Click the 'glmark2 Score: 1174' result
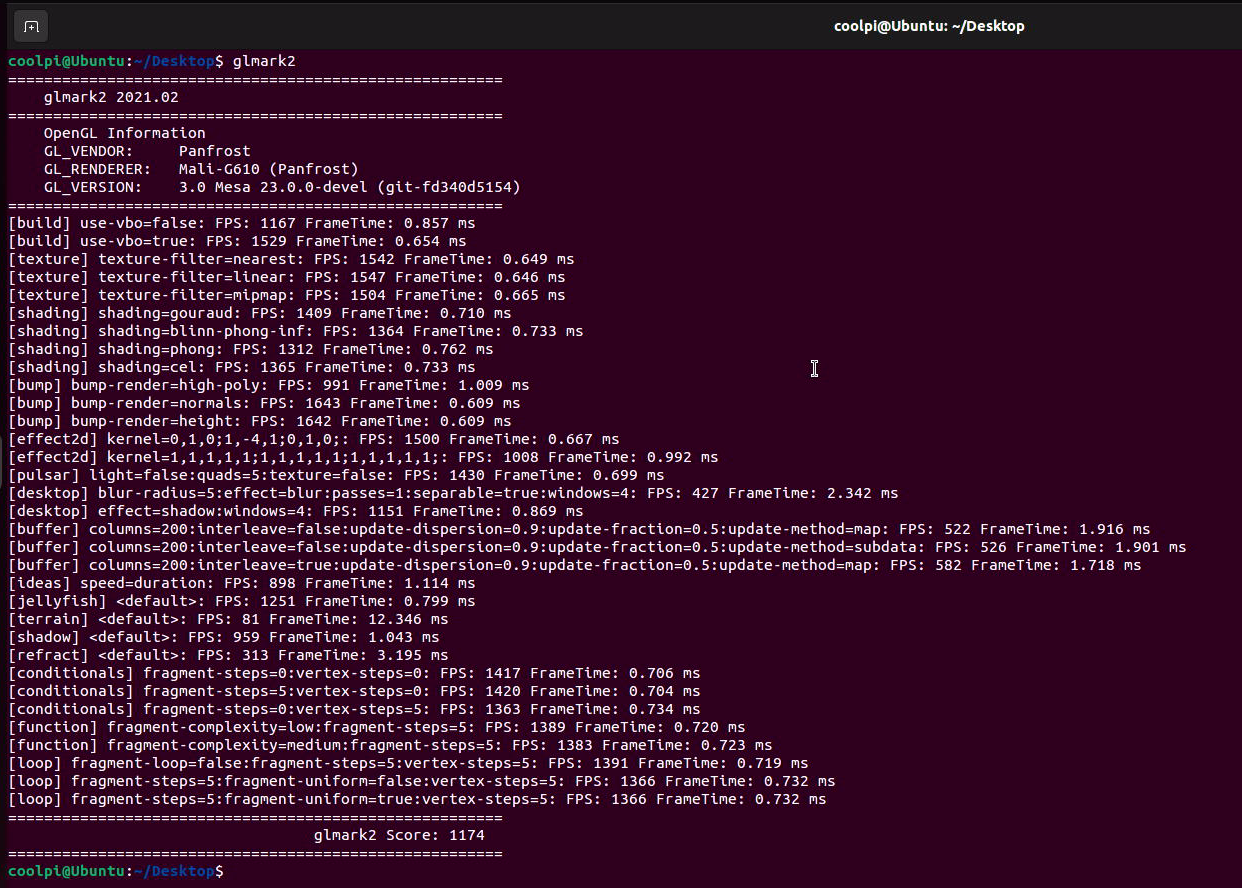 pyautogui.click(x=399, y=835)
